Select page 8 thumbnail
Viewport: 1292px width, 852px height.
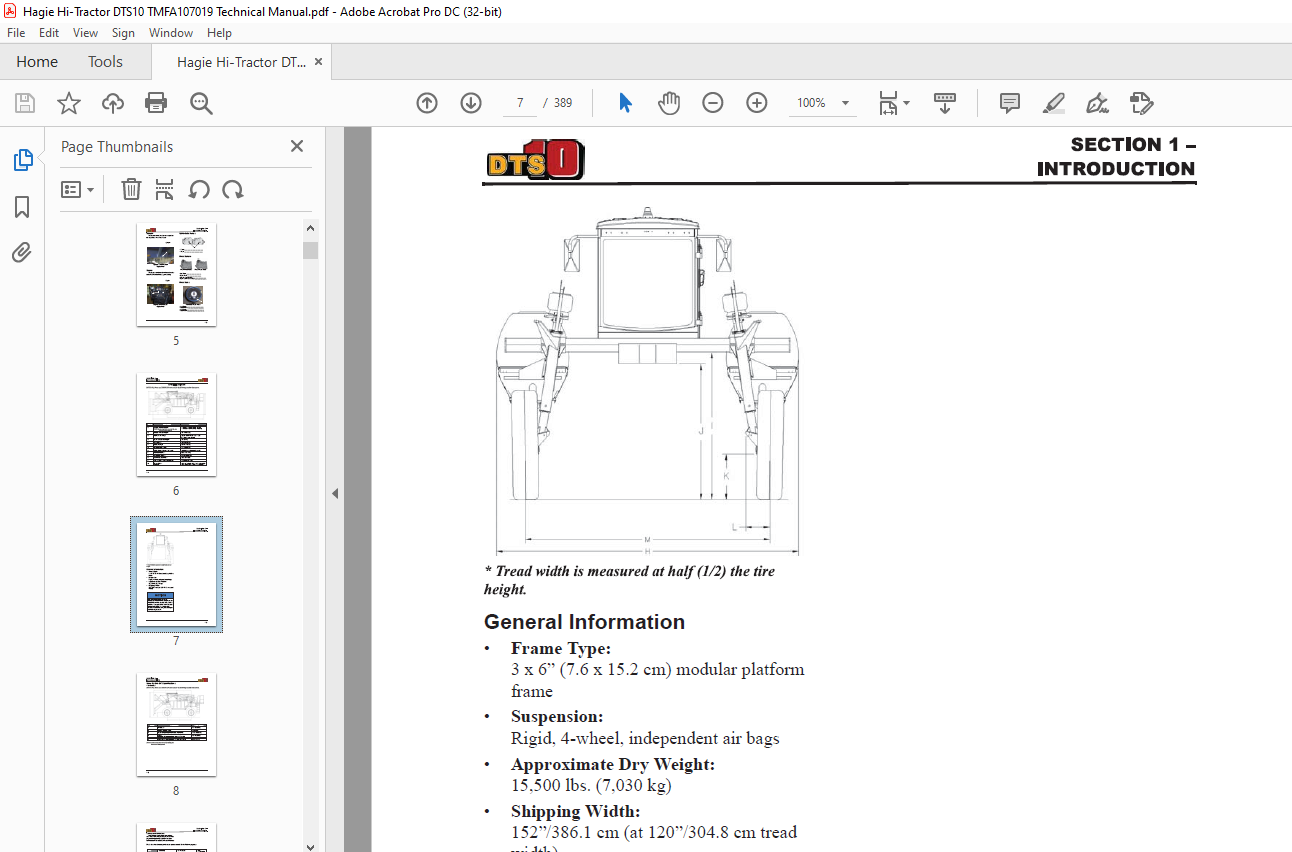coord(176,724)
